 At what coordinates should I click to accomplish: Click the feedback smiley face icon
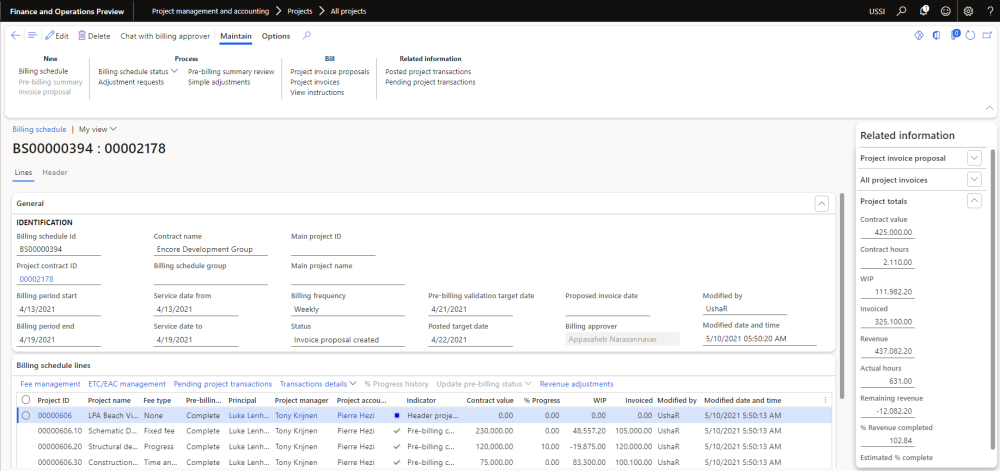point(946,11)
